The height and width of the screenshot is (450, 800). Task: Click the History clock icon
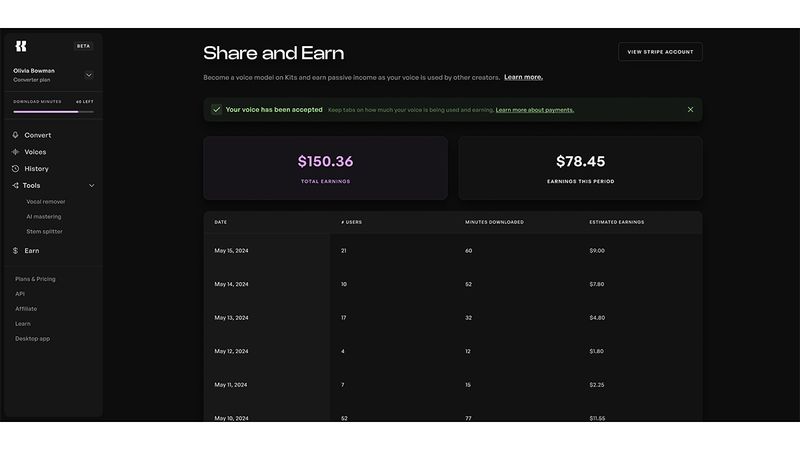(15, 169)
